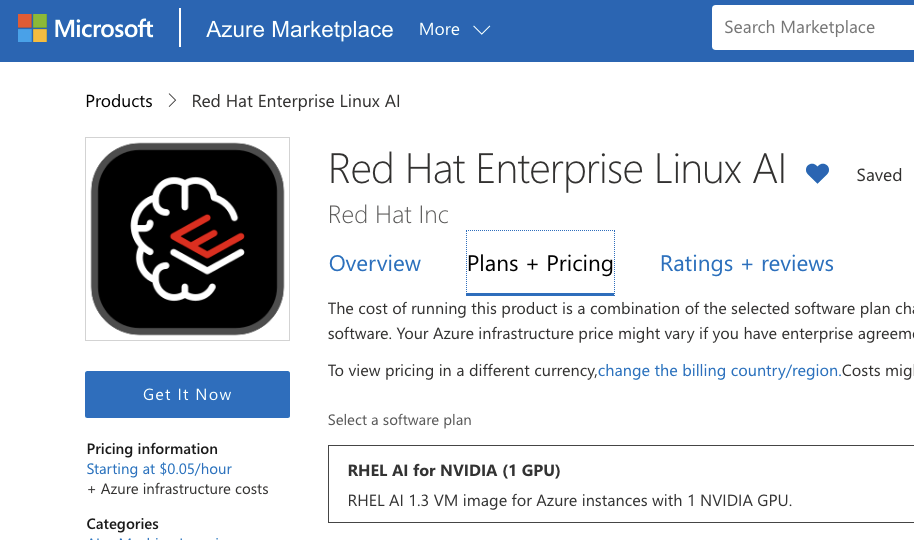Navigate to Products breadcrumb

coord(119,101)
